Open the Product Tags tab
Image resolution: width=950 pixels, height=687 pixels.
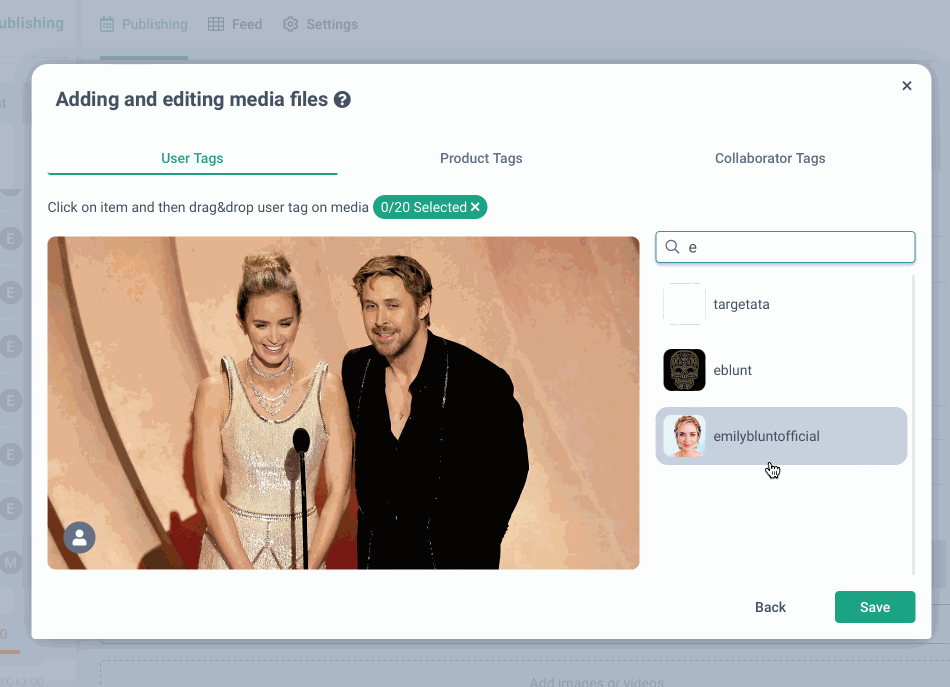pos(481,158)
